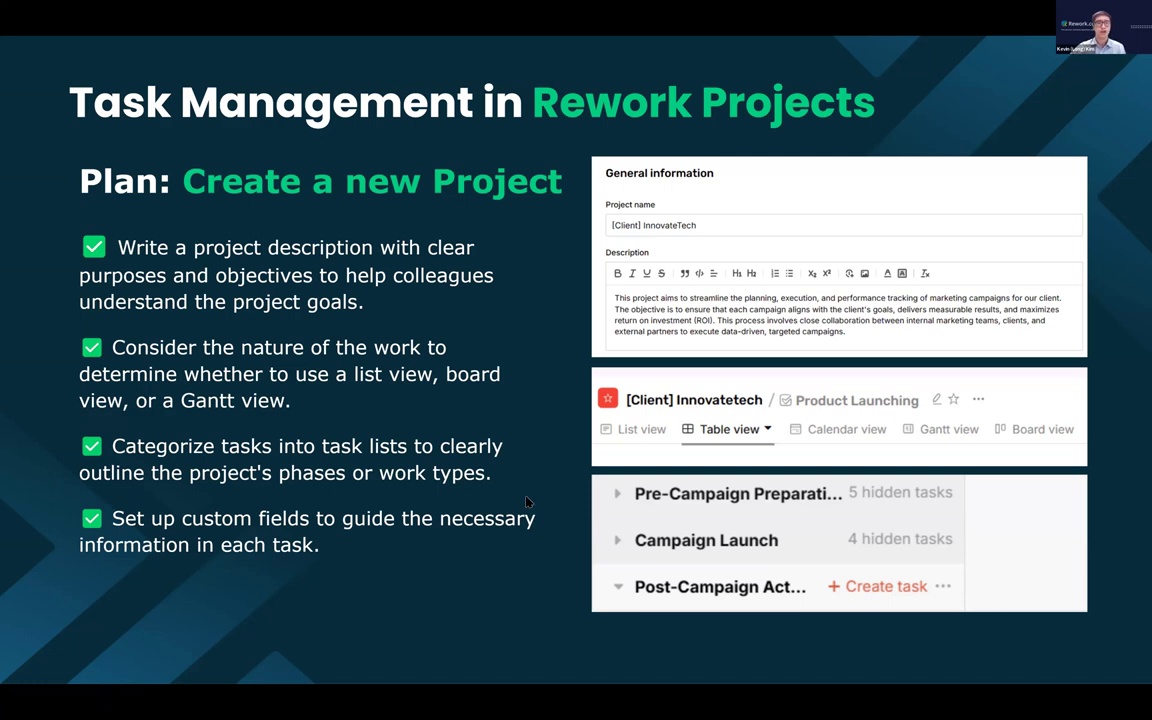This screenshot has height=720, width=1152.
Task: Expand the Campaign Launch task list
Action: point(617,540)
